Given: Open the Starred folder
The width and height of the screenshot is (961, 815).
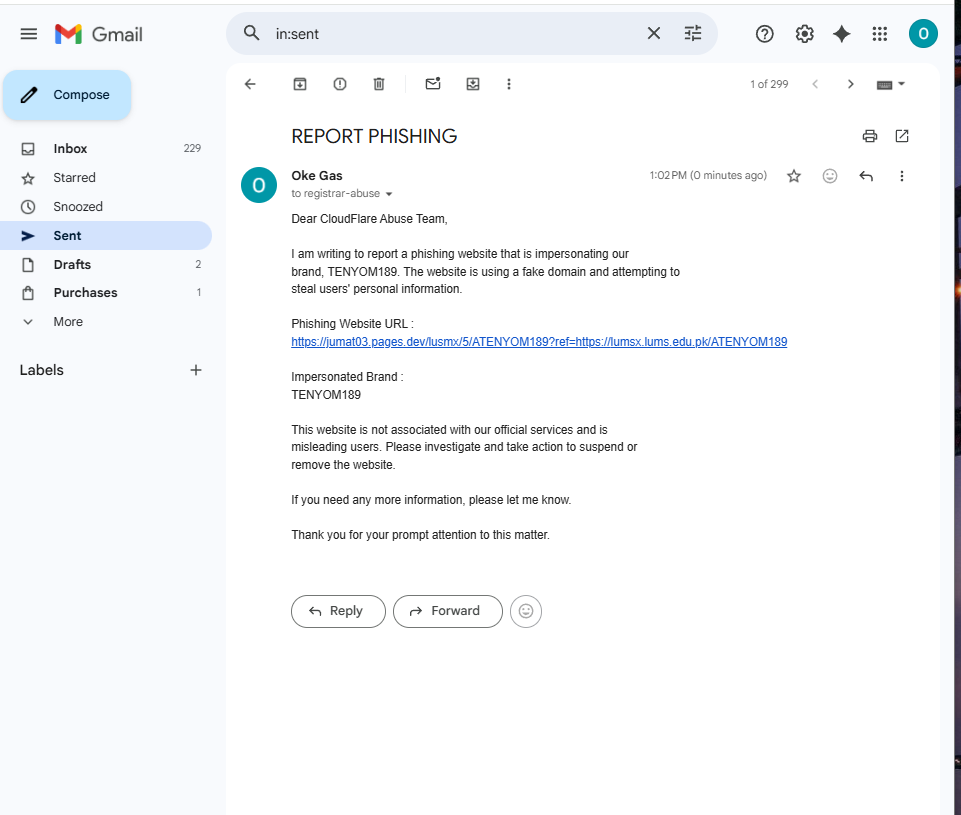Looking at the screenshot, I should pyautogui.click(x=106, y=178).
